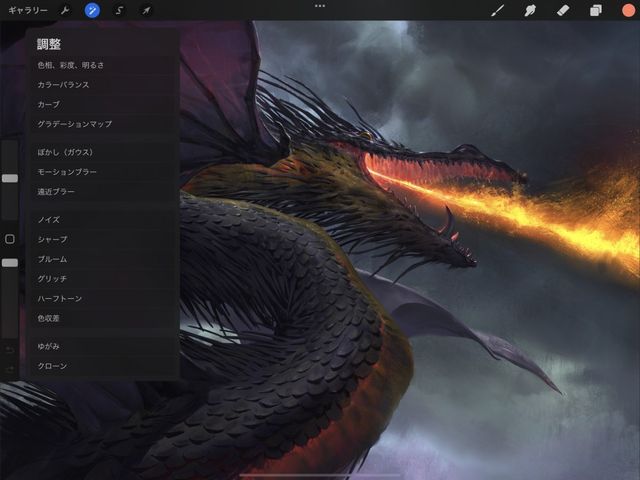Select the Selection S-shaped tool

pyautogui.click(x=119, y=10)
